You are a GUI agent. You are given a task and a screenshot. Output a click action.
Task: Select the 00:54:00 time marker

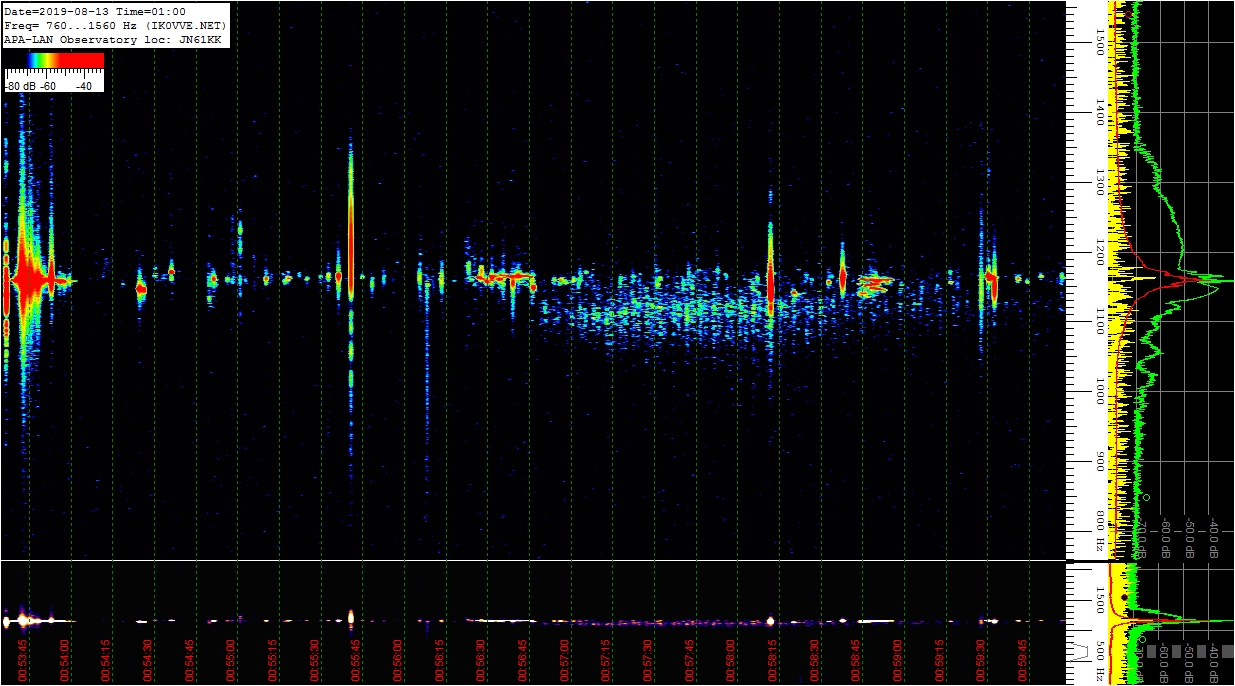pos(65,660)
